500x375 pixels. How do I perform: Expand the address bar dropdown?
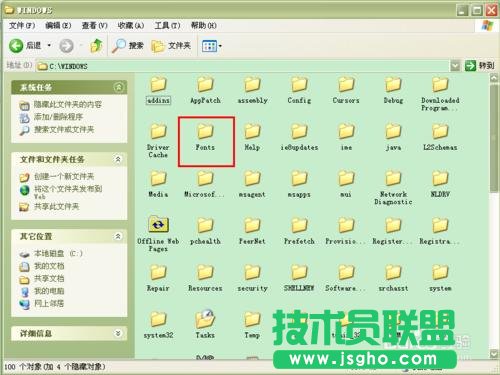pyautogui.click(x=455, y=66)
